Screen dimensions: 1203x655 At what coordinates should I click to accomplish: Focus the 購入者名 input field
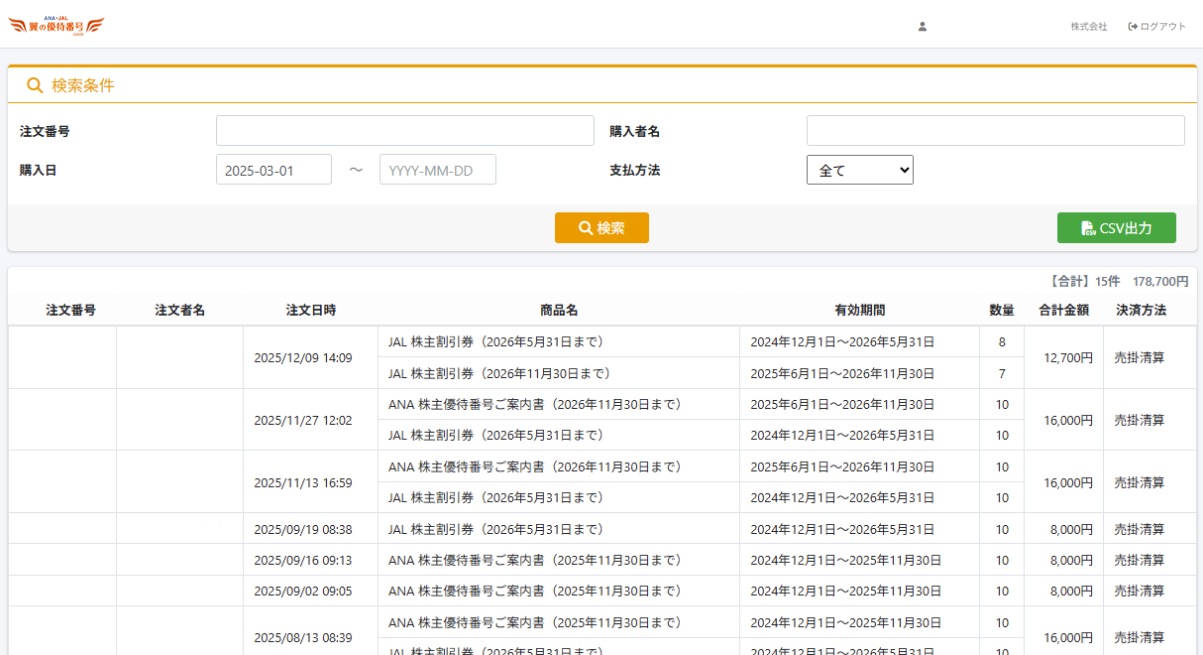(x=995, y=131)
